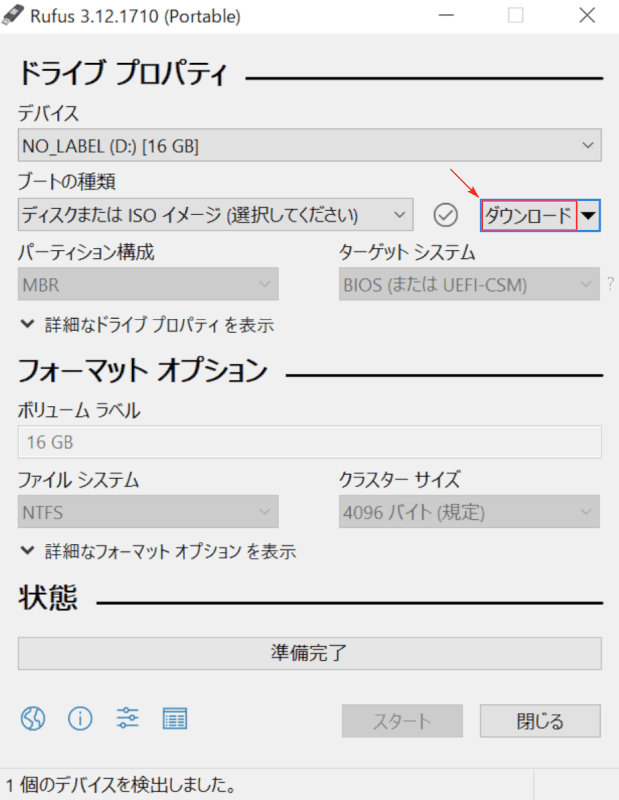The height and width of the screenshot is (800, 619).
Task: Open the ターゲット システム BIOS dropdown
Action: point(469,284)
